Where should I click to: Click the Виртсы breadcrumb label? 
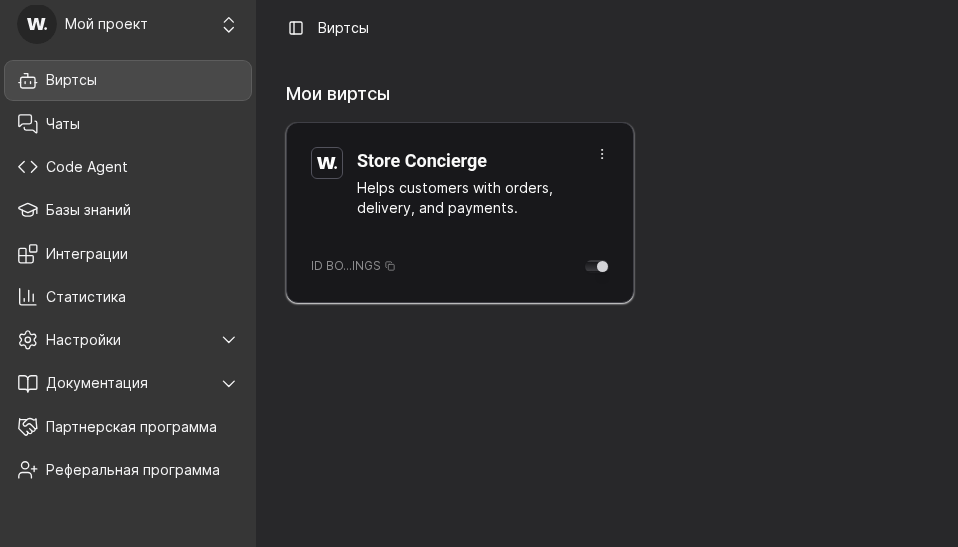pos(343,28)
